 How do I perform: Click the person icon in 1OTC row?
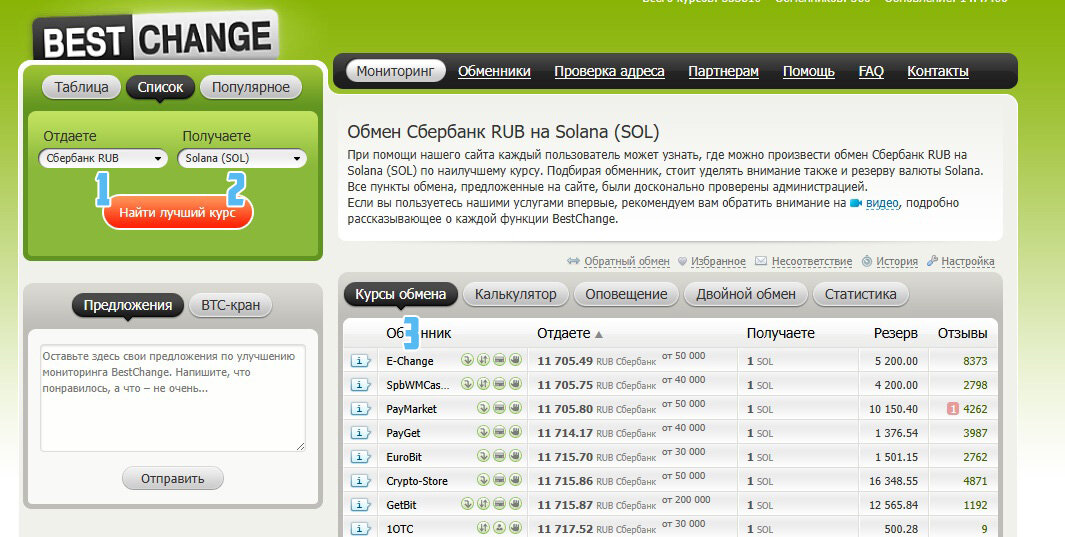(x=499, y=527)
